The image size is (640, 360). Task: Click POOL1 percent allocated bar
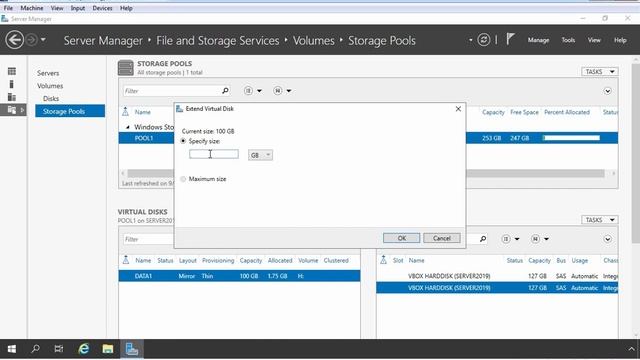(571, 138)
